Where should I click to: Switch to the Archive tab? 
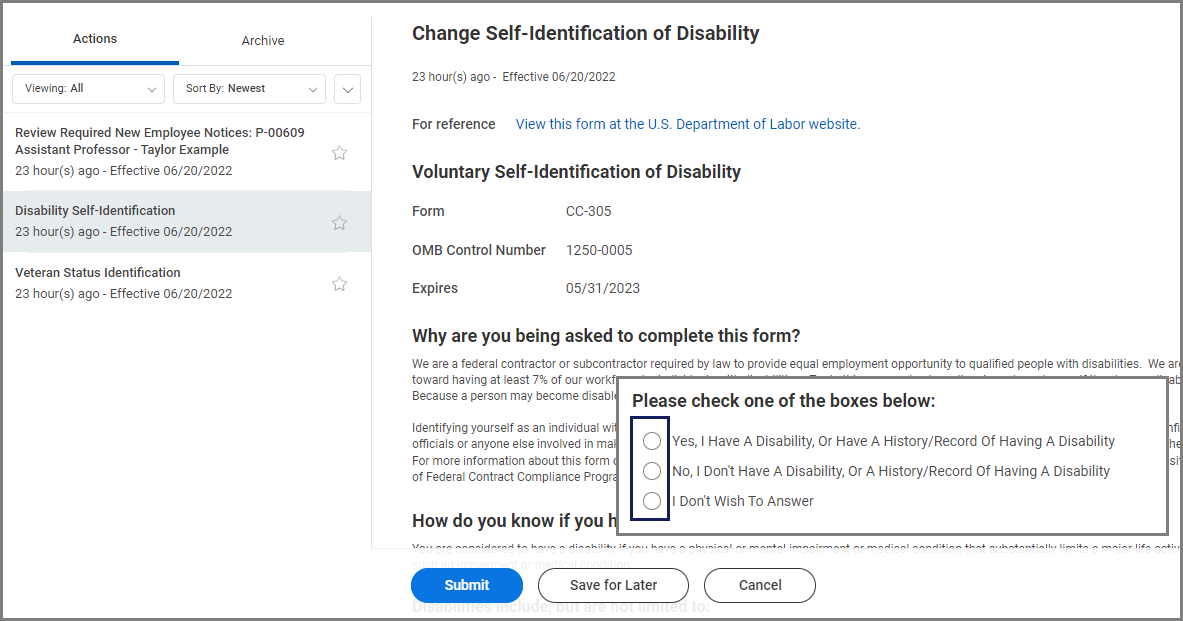(263, 41)
